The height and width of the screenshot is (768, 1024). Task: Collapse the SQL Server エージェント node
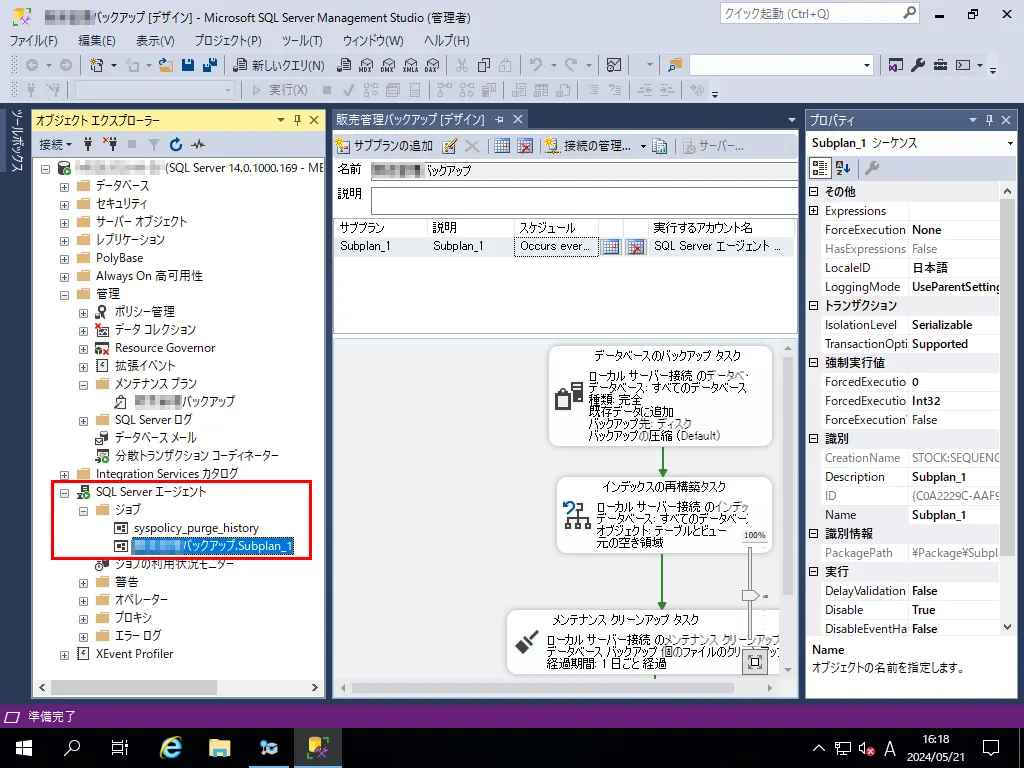pos(64,493)
